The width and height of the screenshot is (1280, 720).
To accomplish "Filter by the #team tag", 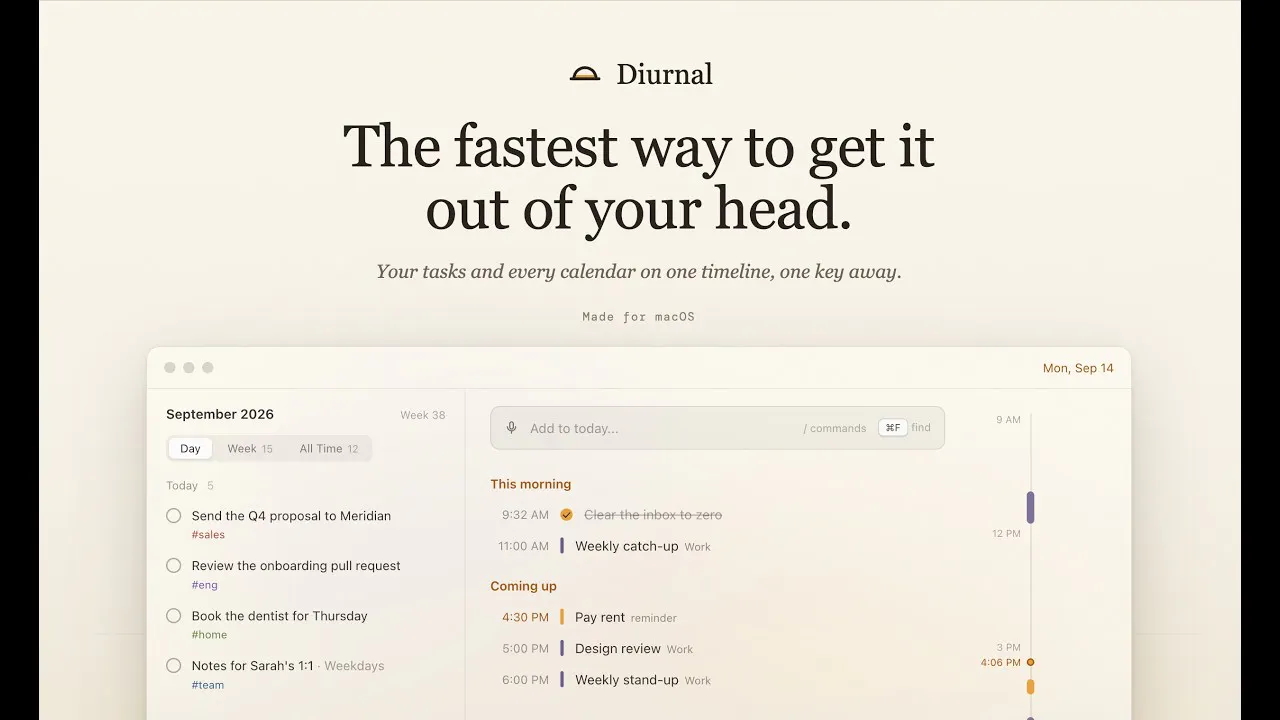I will tap(207, 685).
